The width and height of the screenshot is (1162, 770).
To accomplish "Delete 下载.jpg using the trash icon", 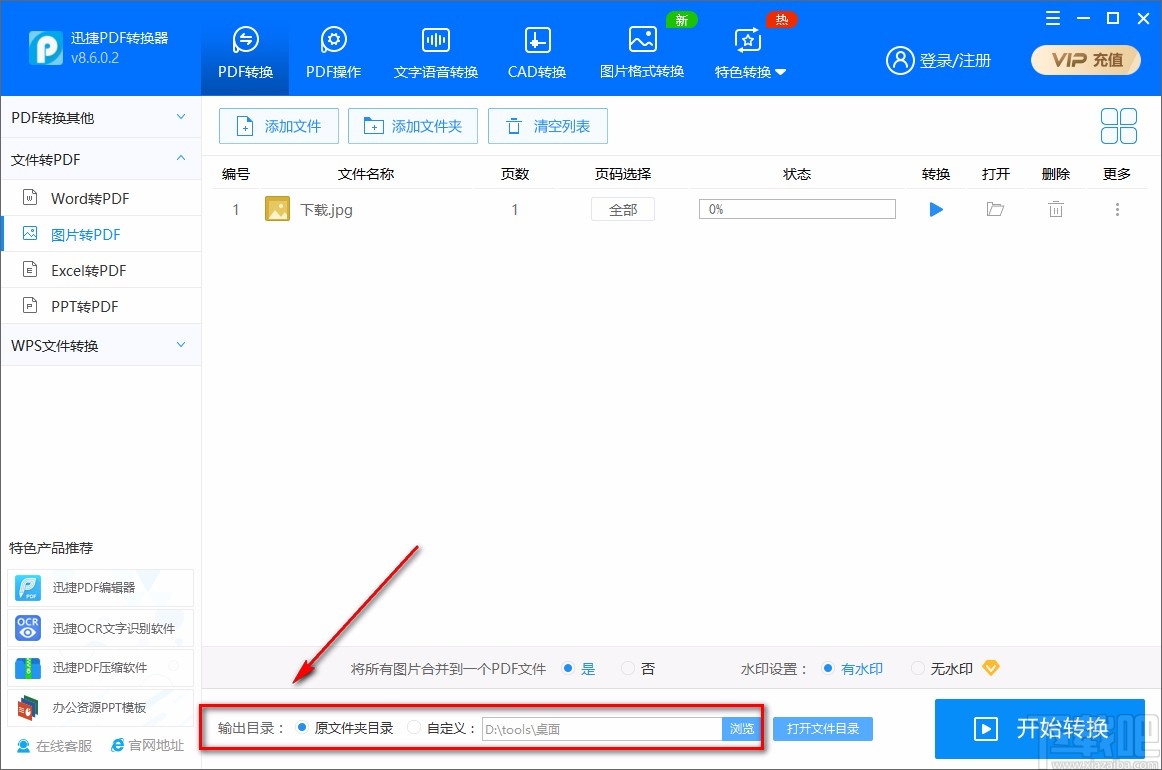I will point(1055,209).
